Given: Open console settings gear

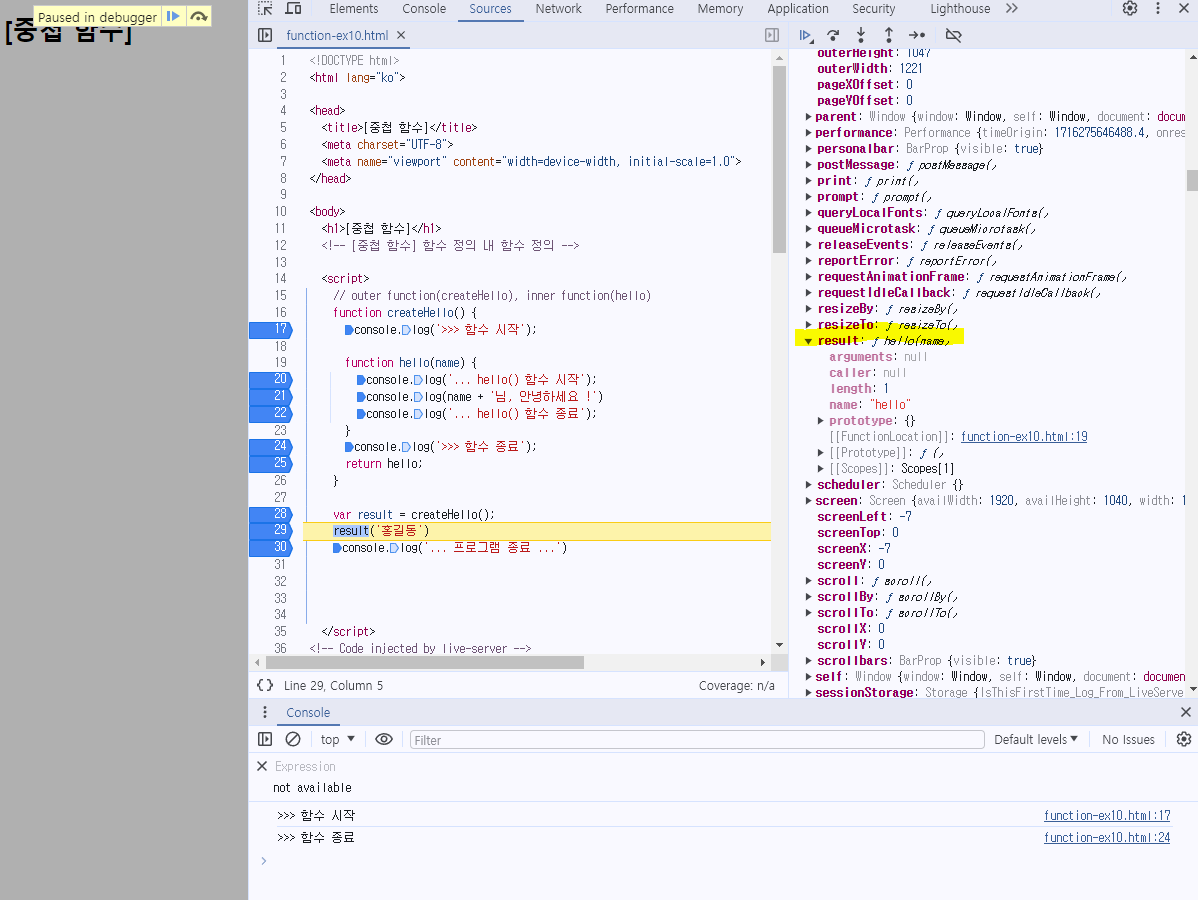Looking at the screenshot, I should [1183, 740].
